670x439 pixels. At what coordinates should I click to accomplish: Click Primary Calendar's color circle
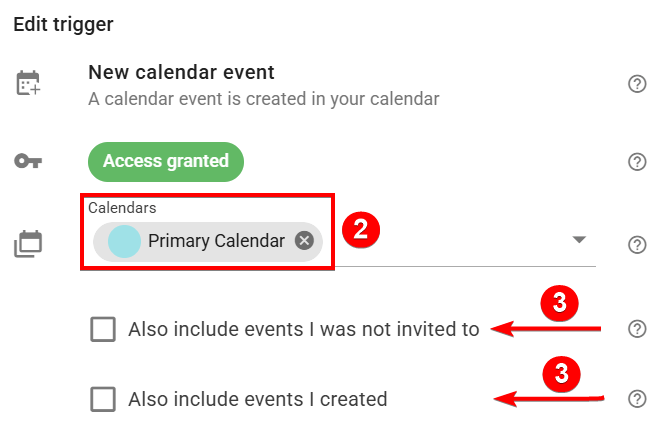coord(124,241)
